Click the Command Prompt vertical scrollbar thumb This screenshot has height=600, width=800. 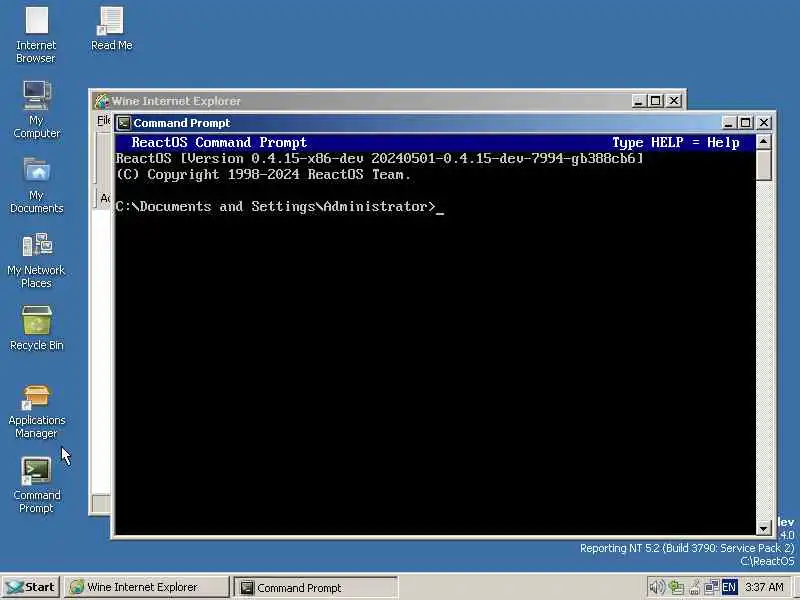(x=763, y=165)
